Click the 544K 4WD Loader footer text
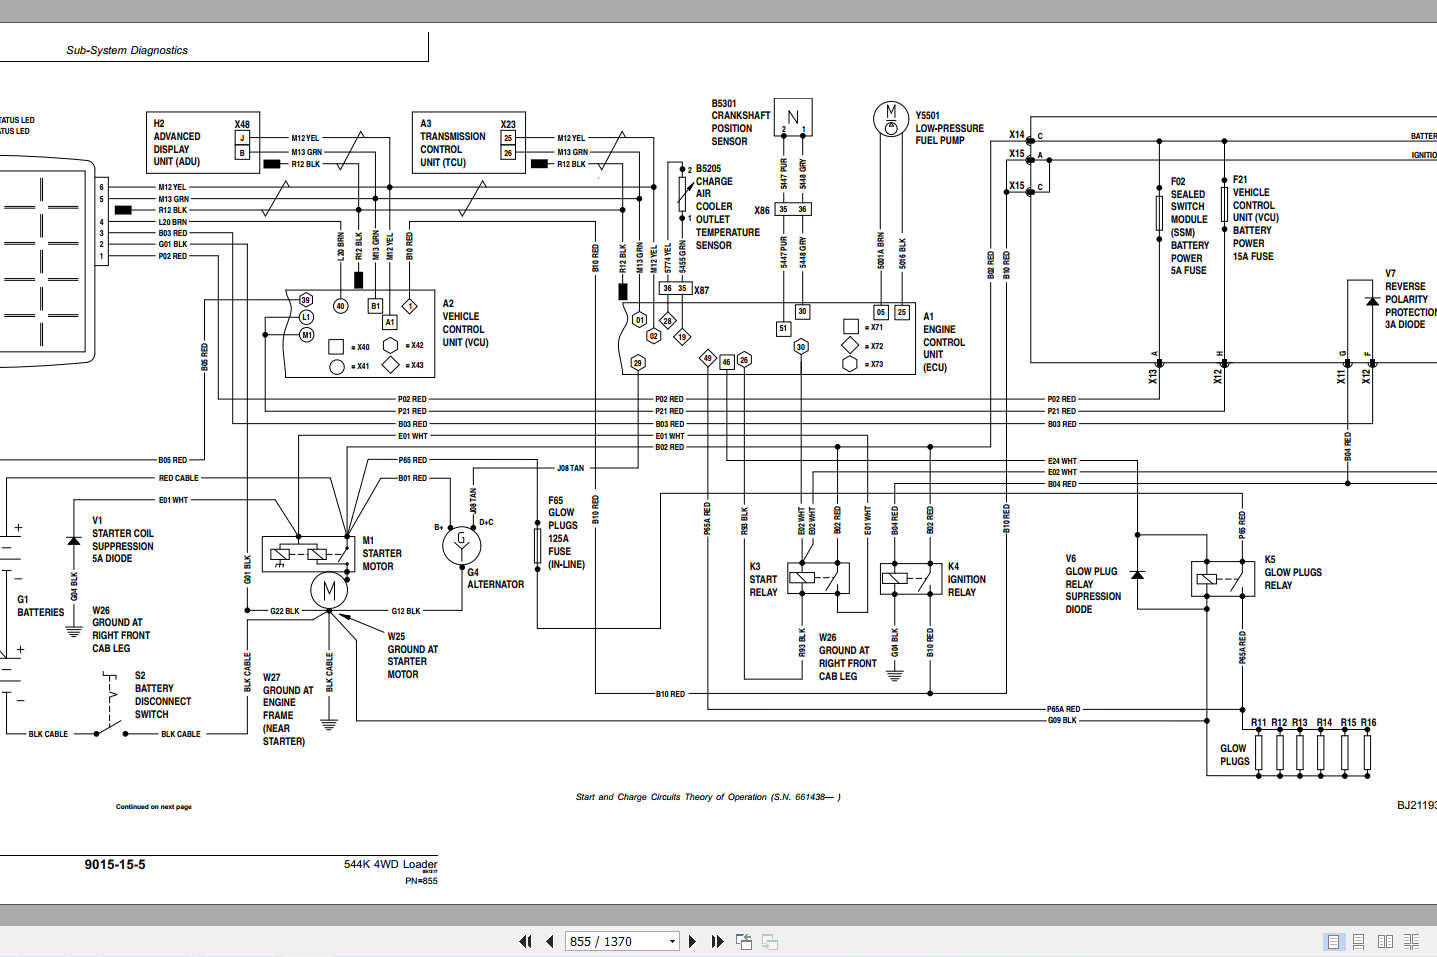 [x=390, y=864]
